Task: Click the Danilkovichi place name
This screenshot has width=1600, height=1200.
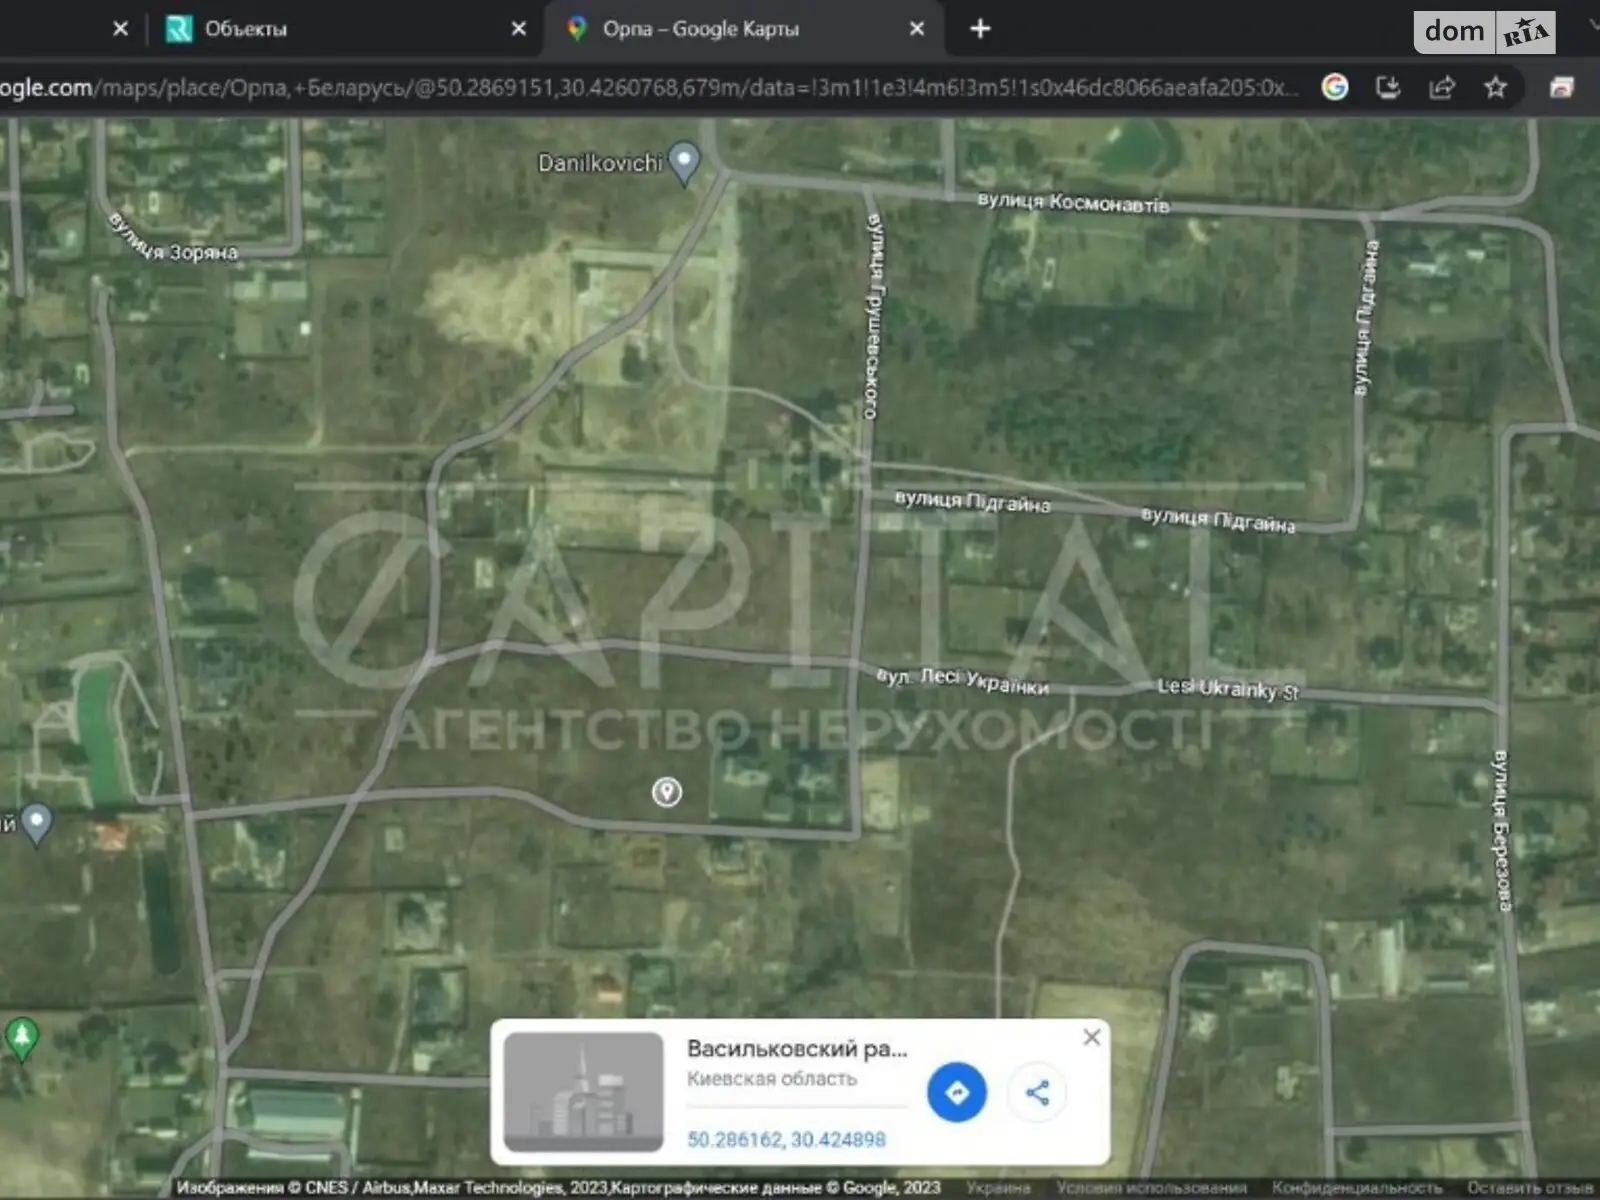Action: tap(600, 162)
